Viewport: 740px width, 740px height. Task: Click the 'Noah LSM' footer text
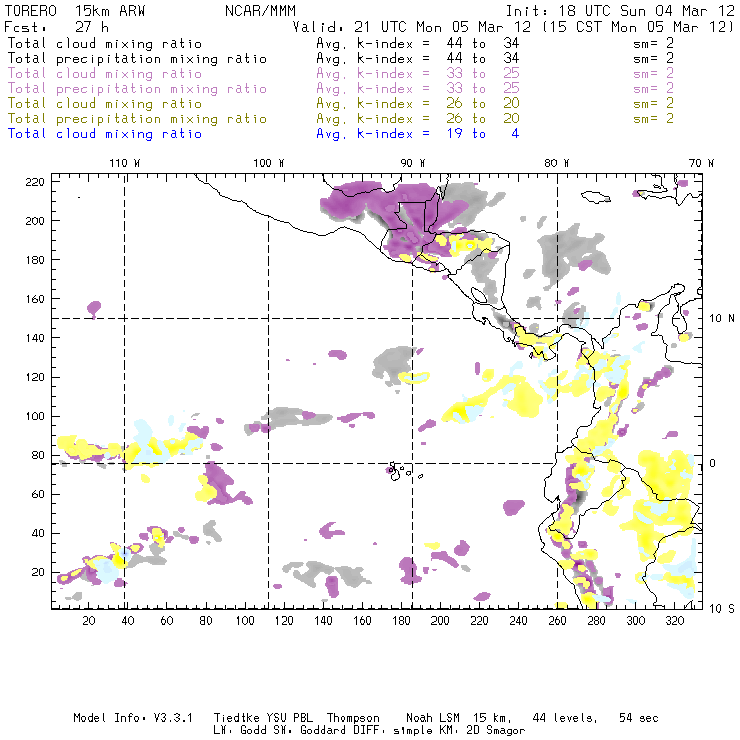[x=433, y=718]
